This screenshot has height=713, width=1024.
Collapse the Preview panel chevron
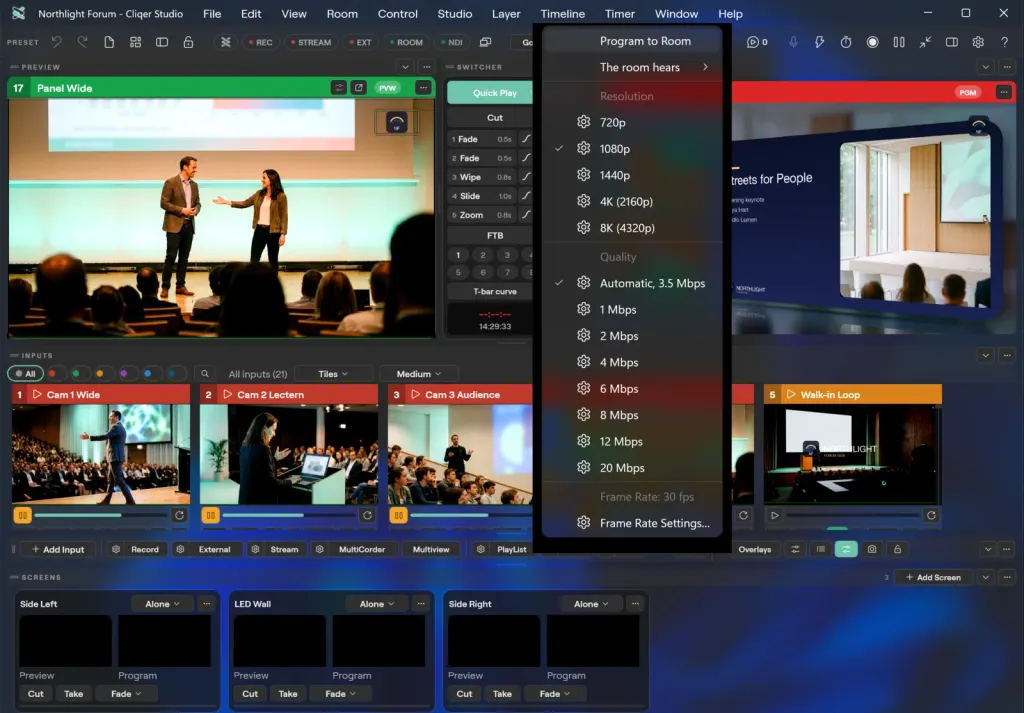click(405, 67)
